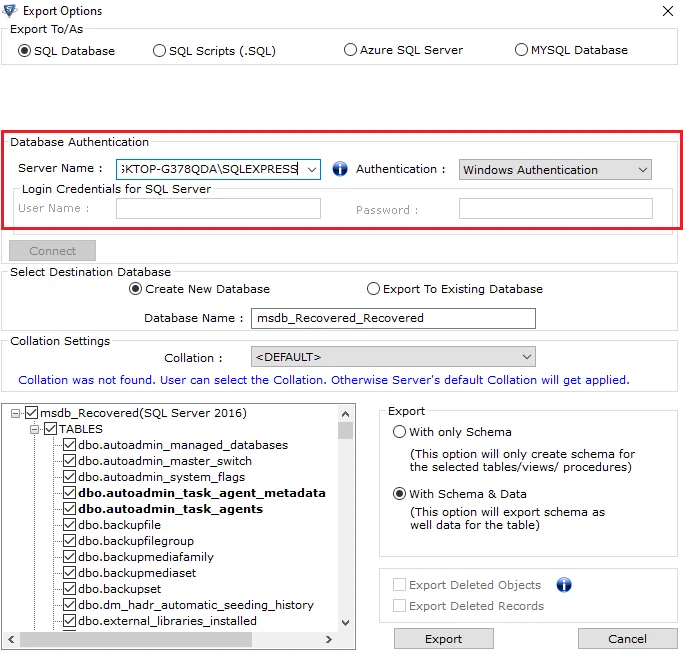Click the tree scroll up arrow
The image size is (683, 656).
pos(345,414)
